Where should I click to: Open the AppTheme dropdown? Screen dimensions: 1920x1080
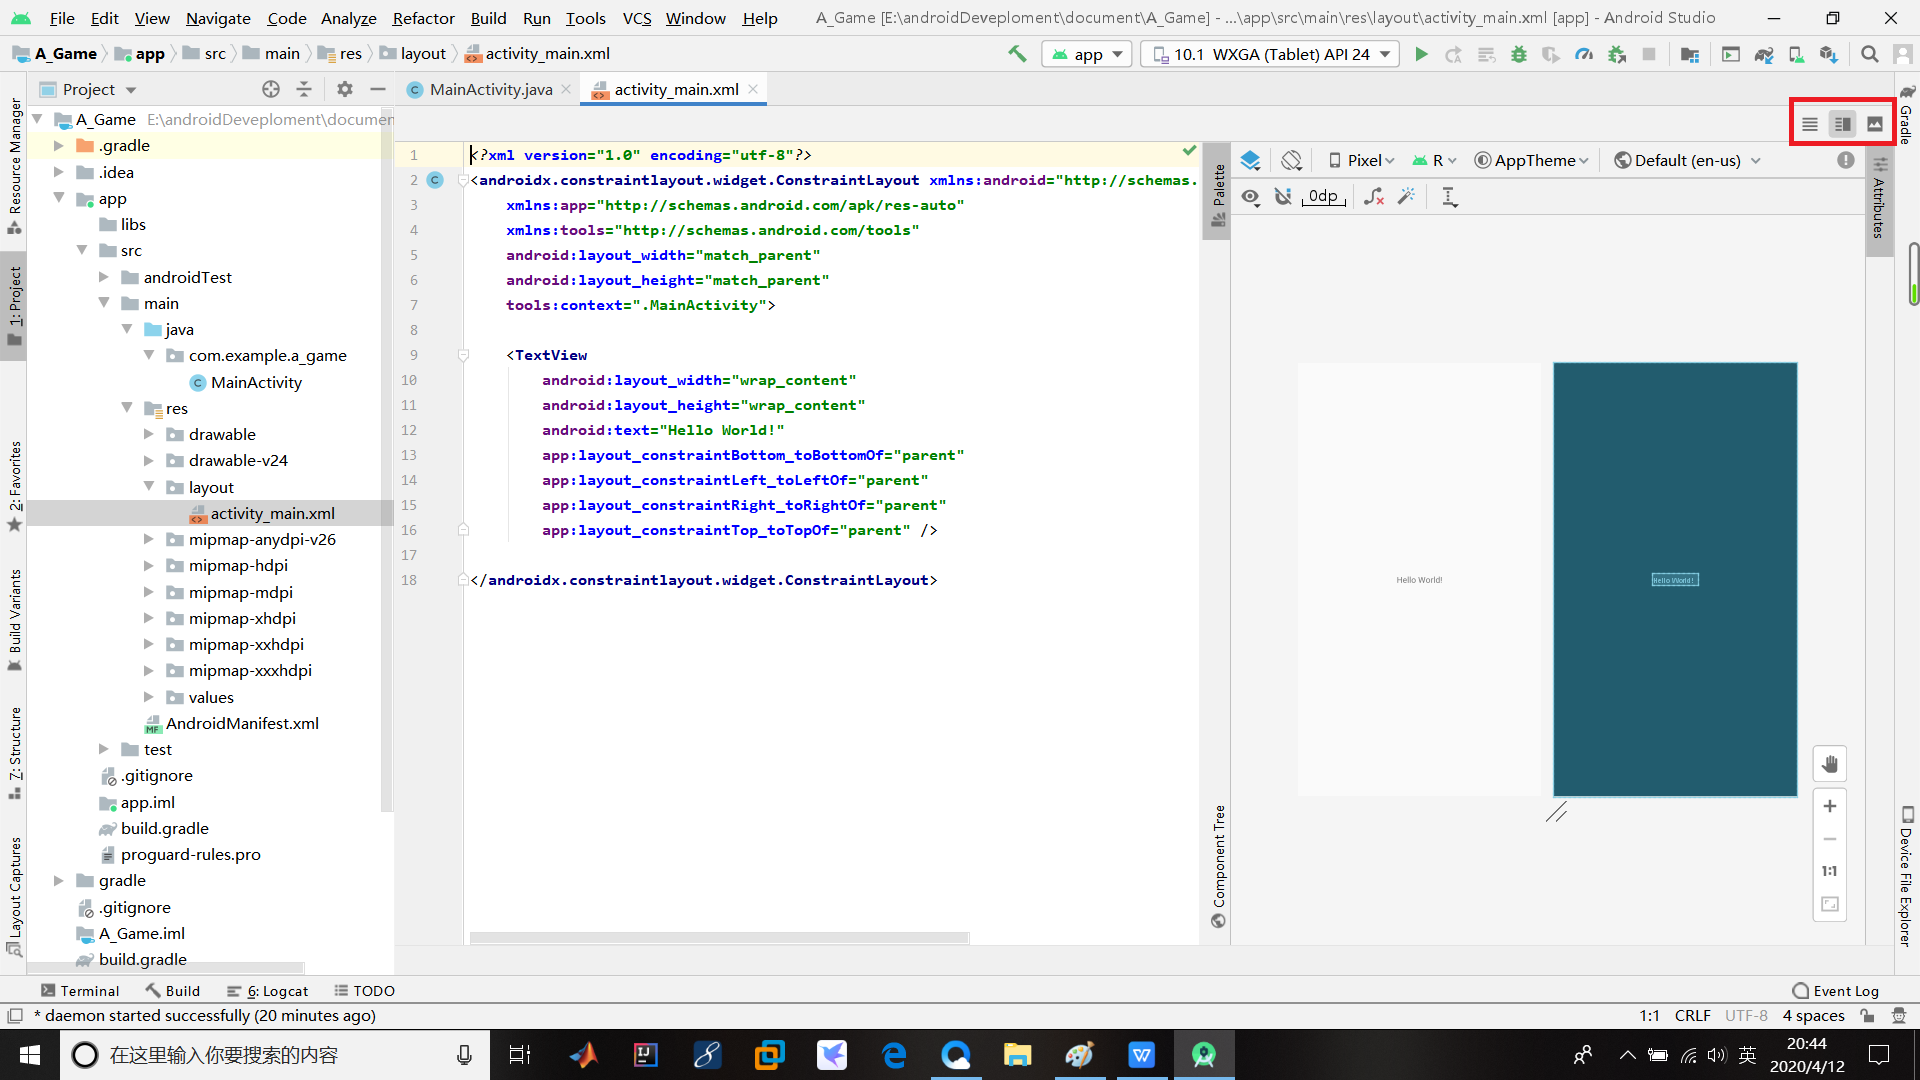point(1532,160)
